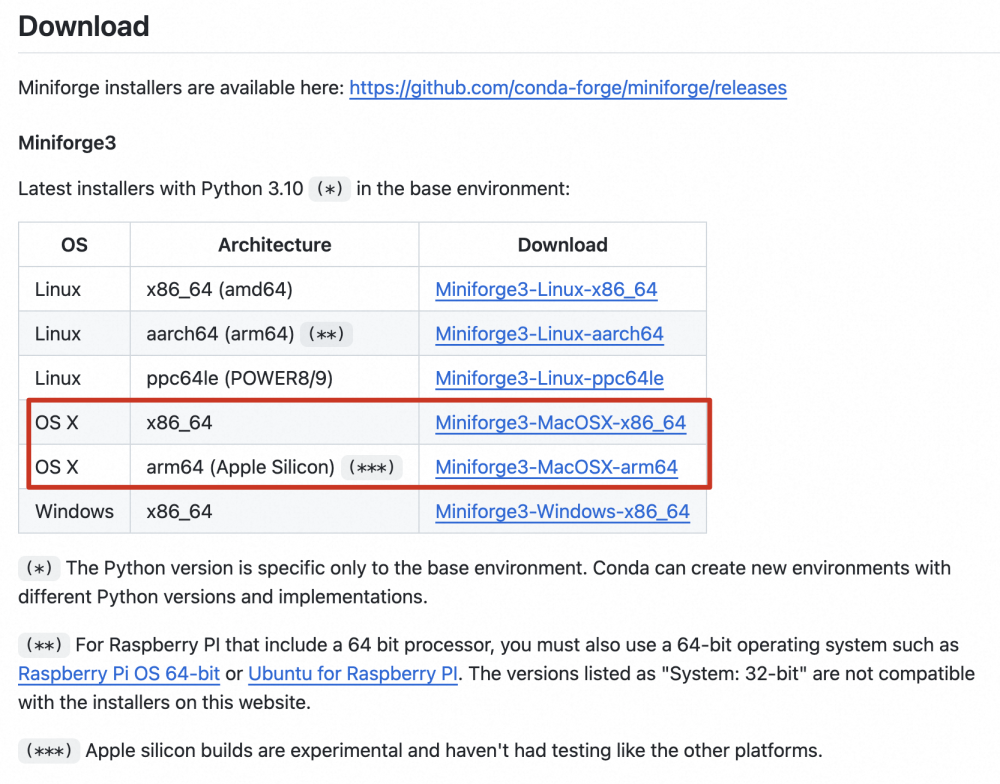Download the Miniforge3-Windows-x86_64 installer
This screenshot has width=1000, height=784.
(562, 511)
